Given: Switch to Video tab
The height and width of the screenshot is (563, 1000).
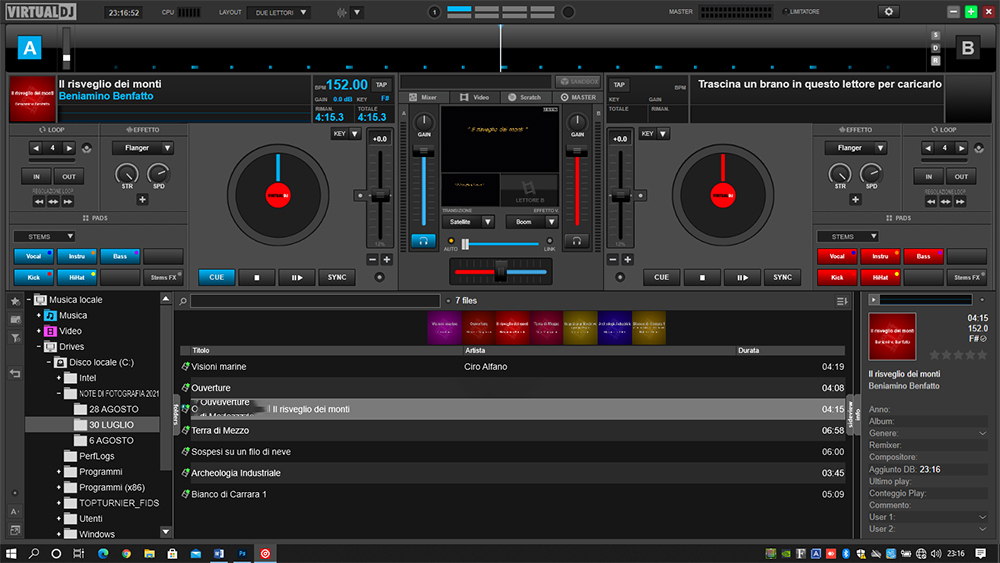Looking at the screenshot, I should (x=474, y=98).
